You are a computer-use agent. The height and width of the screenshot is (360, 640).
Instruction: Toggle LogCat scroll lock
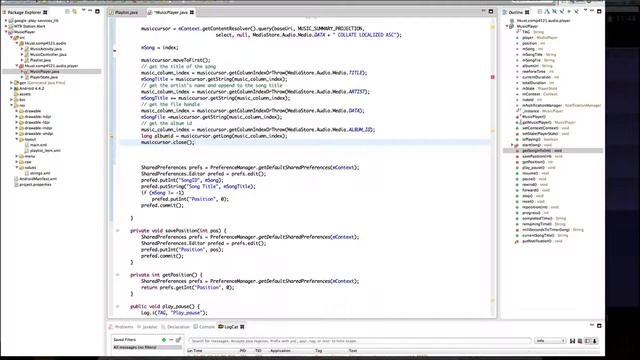(x=595, y=341)
